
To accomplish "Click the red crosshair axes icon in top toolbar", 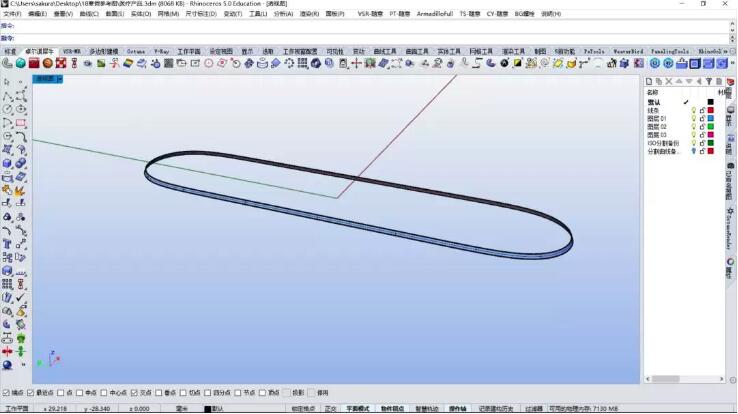I will [356, 63].
